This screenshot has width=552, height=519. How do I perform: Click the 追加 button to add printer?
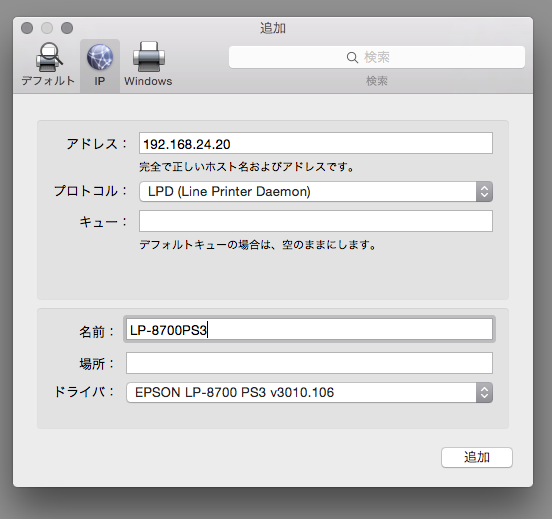(477, 457)
